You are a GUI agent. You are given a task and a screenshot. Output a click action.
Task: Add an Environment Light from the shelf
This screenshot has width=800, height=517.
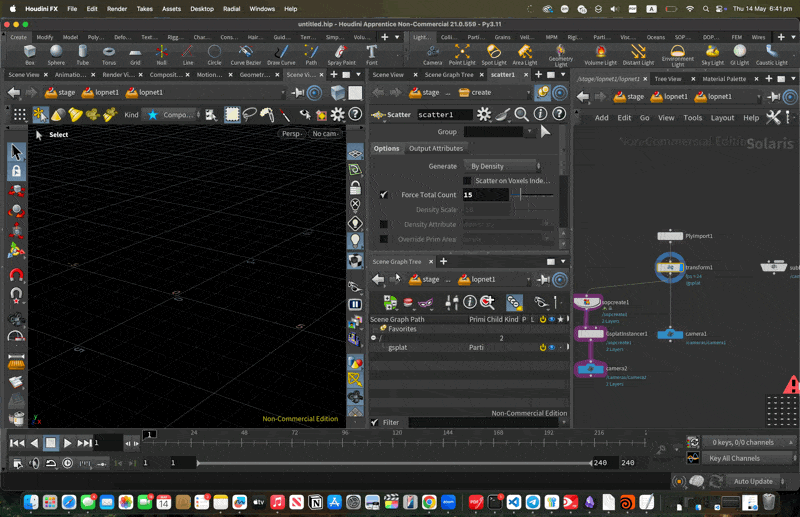[678, 55]
